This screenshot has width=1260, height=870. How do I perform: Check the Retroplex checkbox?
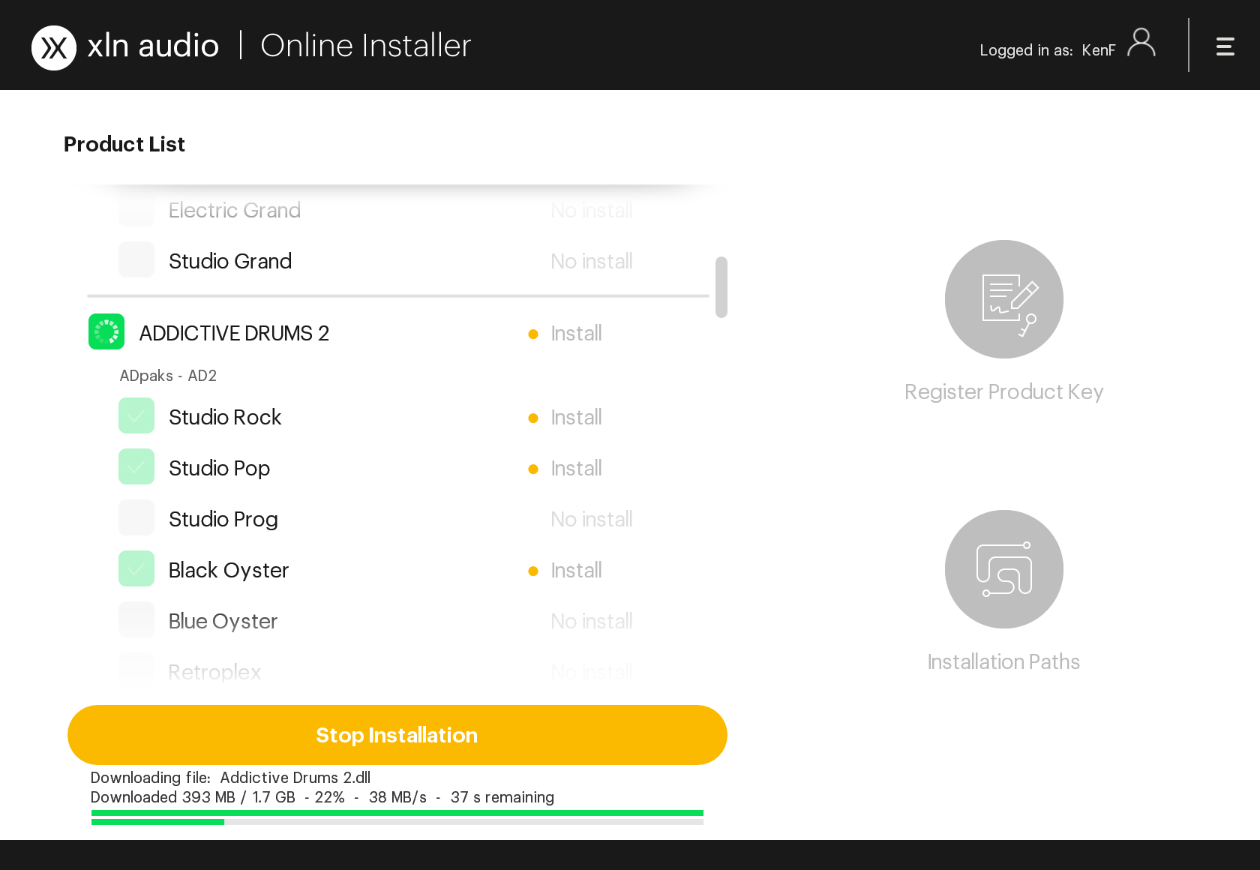click(x=136, y=671)
